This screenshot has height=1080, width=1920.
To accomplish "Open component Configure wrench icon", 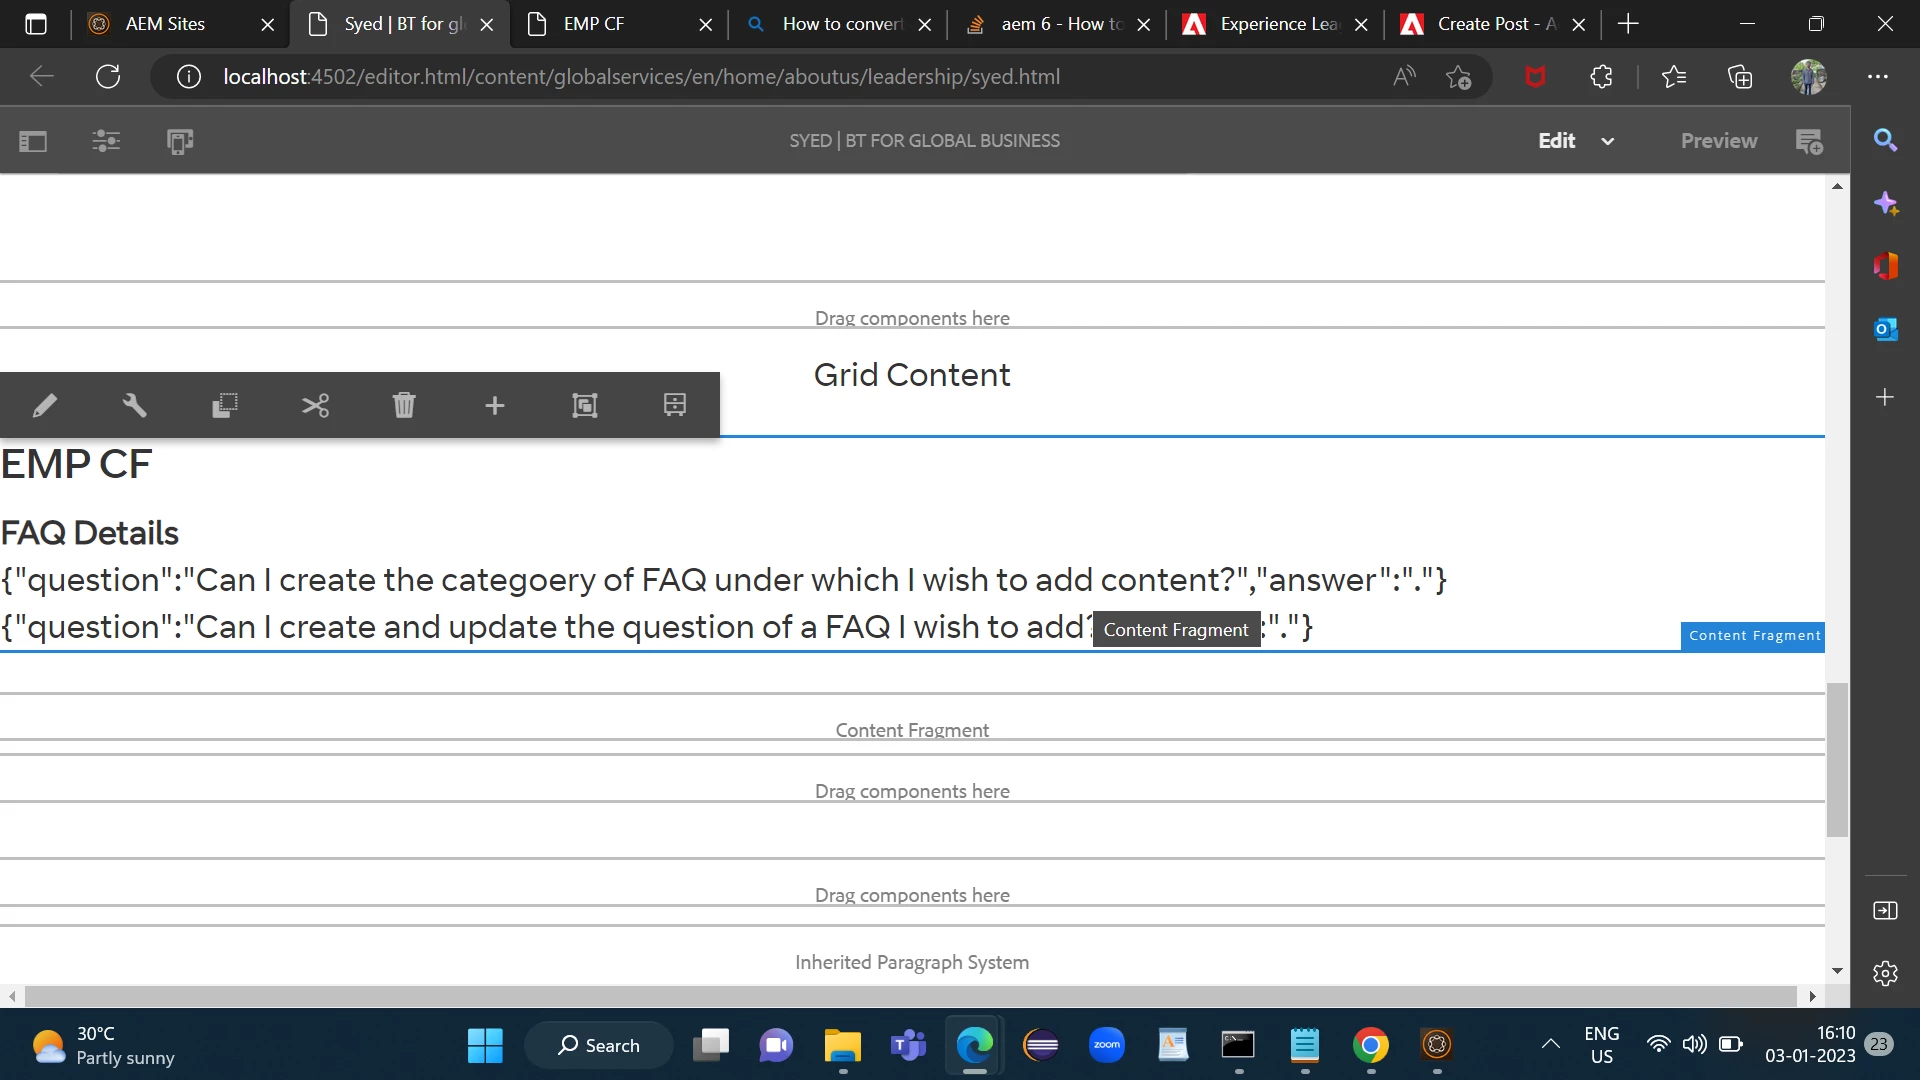I will point(134,405).
